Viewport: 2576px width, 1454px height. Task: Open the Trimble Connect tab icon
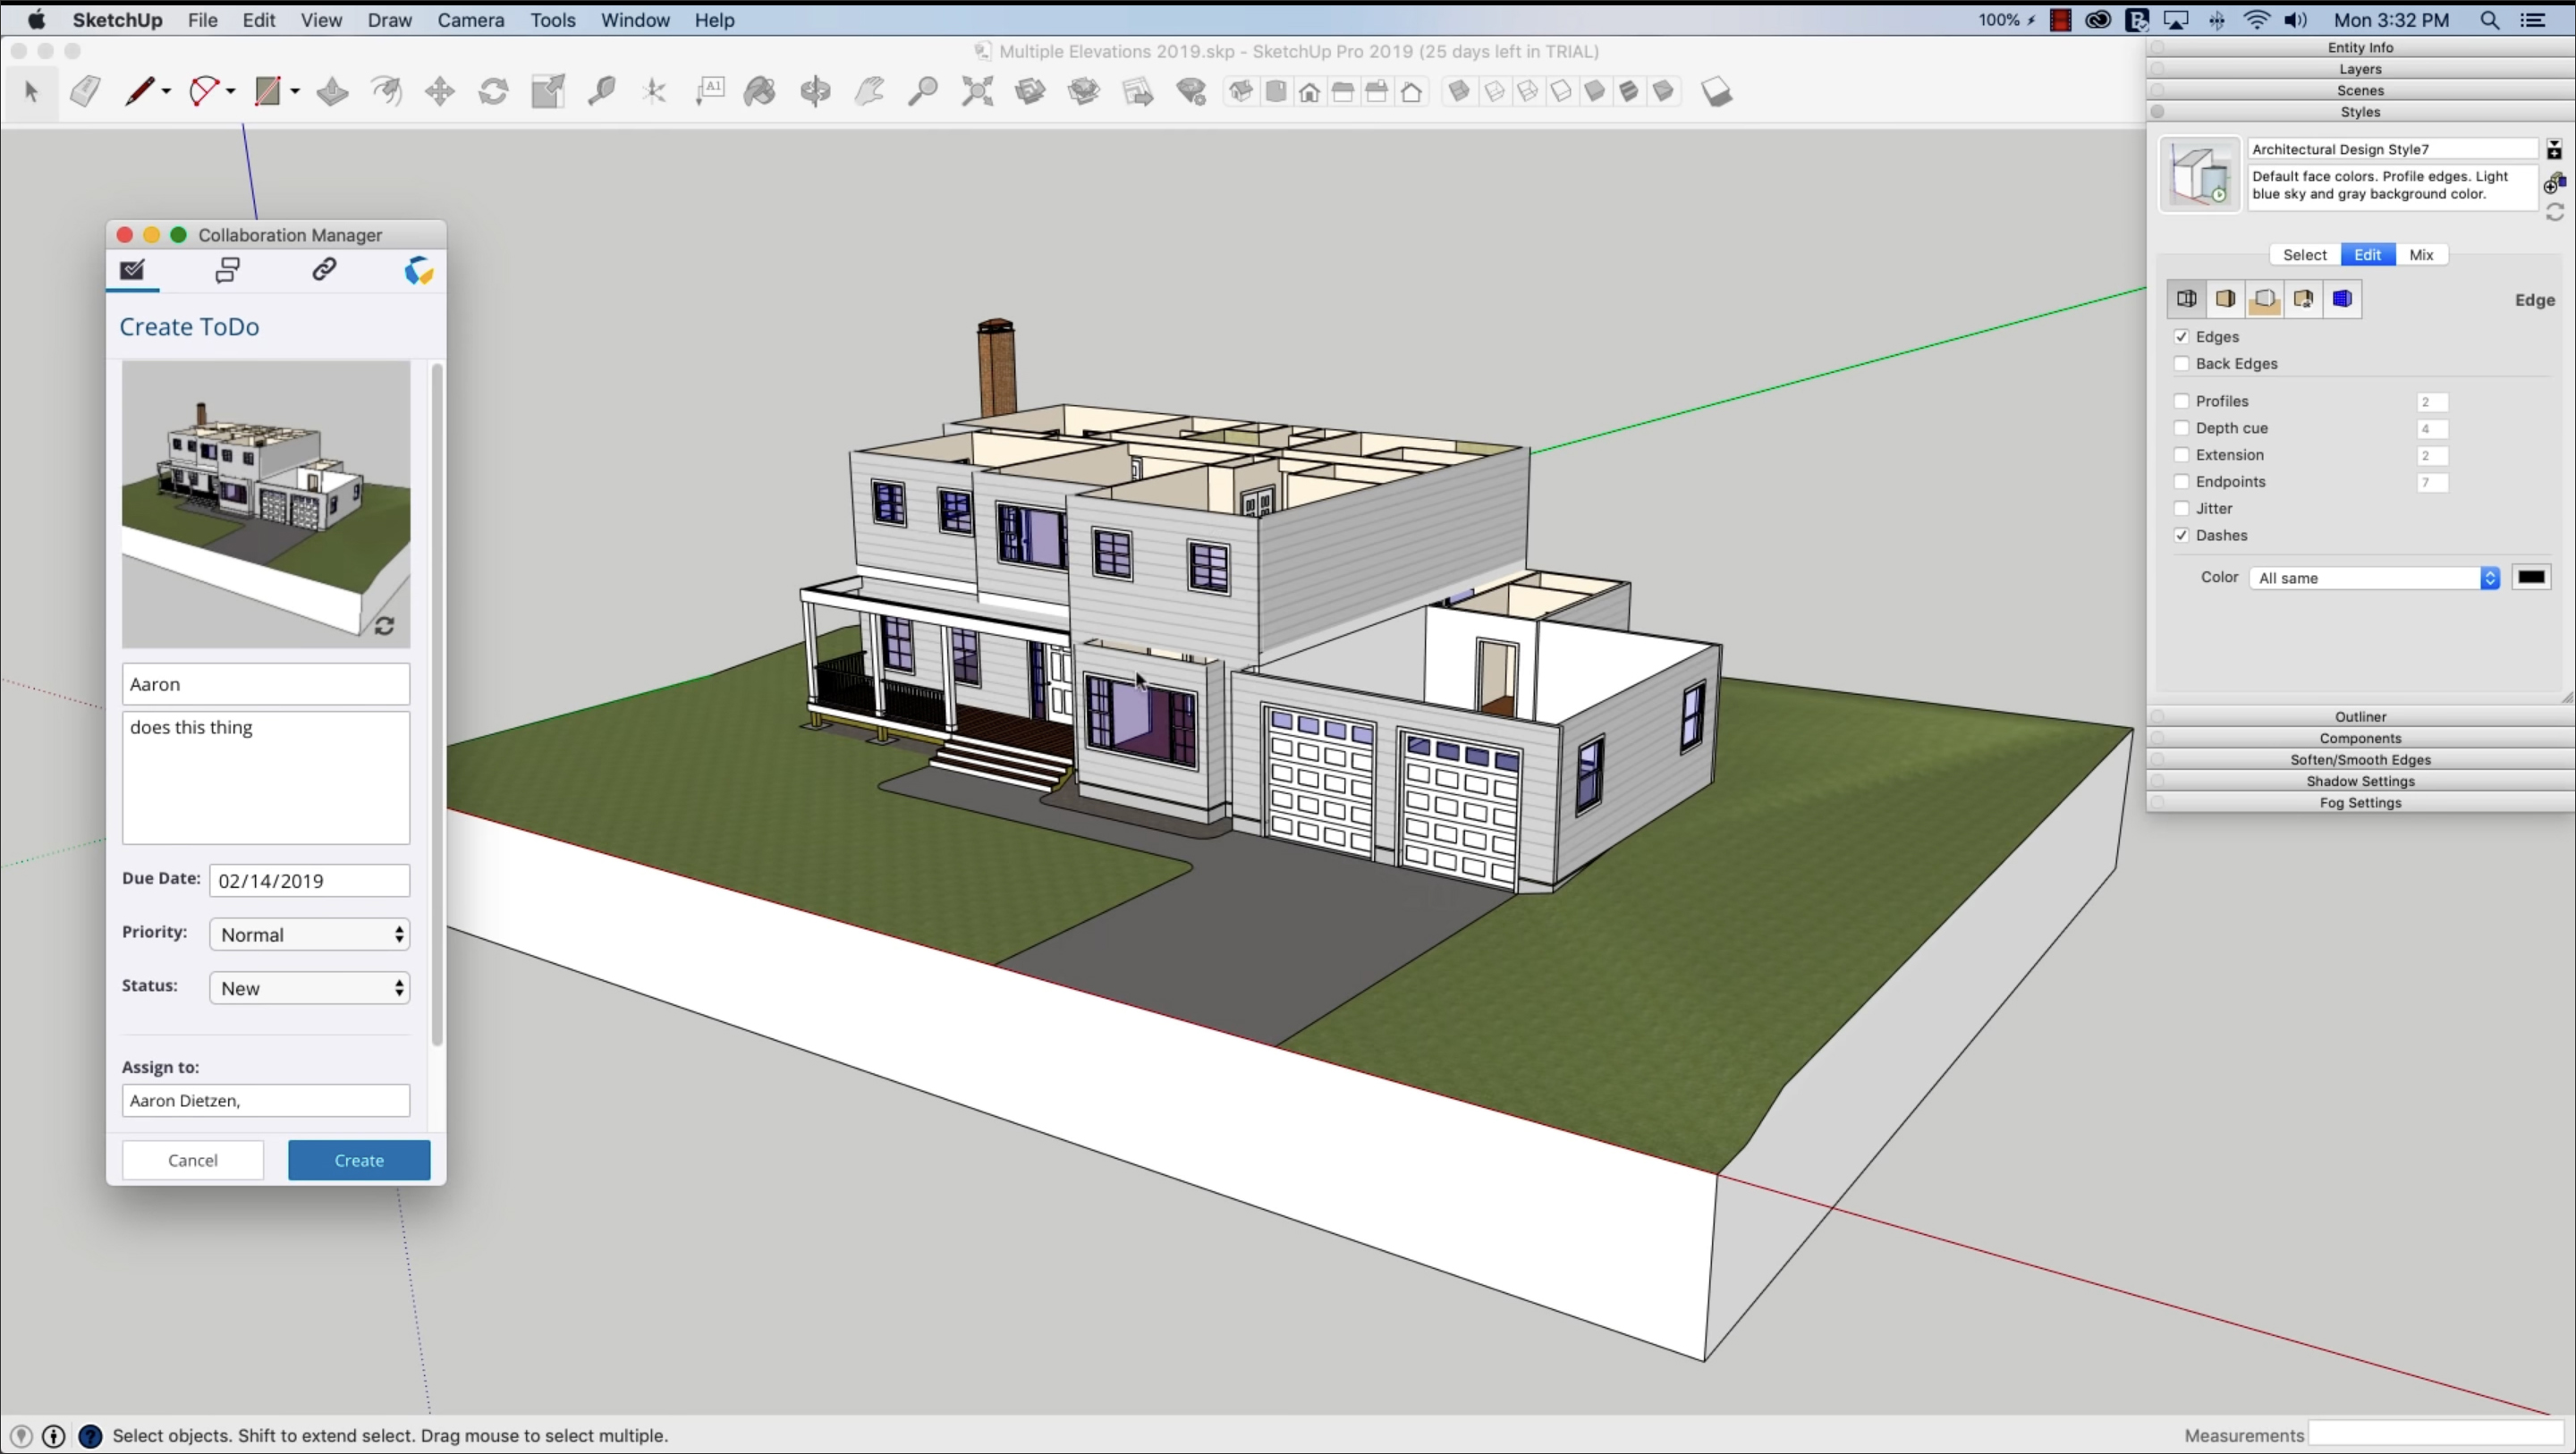click(x=419, y=270)
